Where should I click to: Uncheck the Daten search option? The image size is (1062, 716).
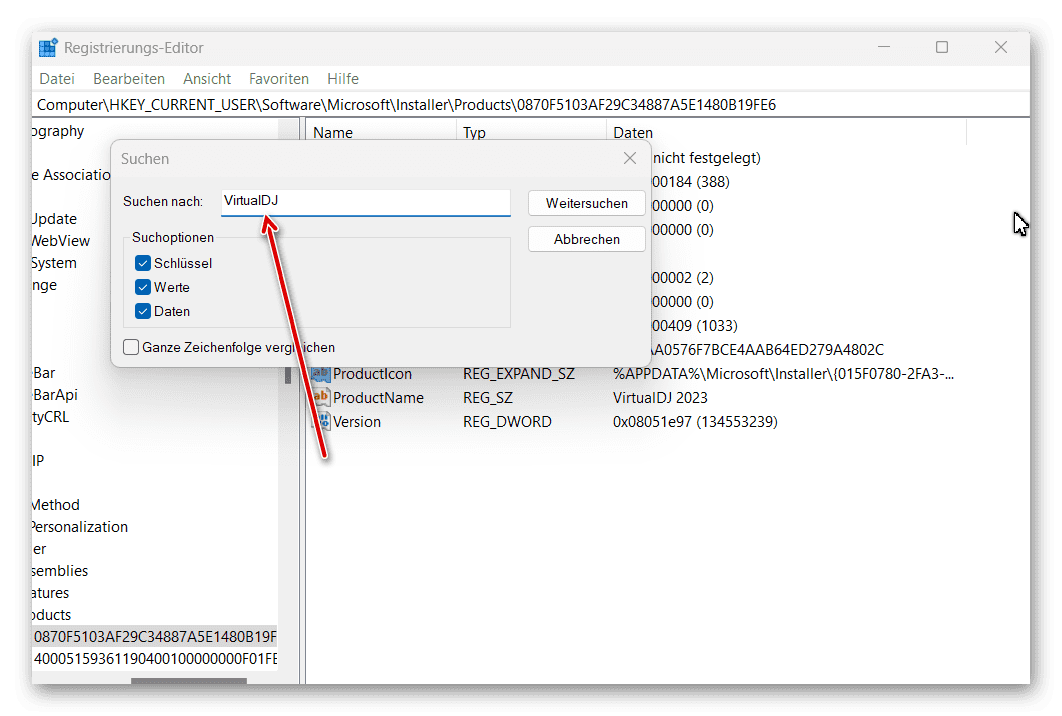(142, 311)
